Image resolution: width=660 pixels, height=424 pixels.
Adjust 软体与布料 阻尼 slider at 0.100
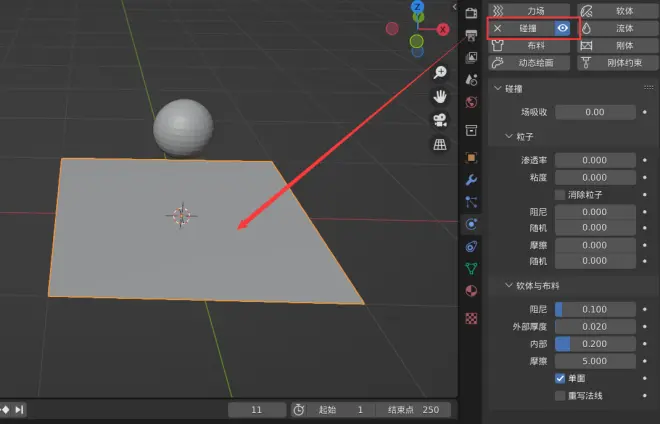coord(595,309)
